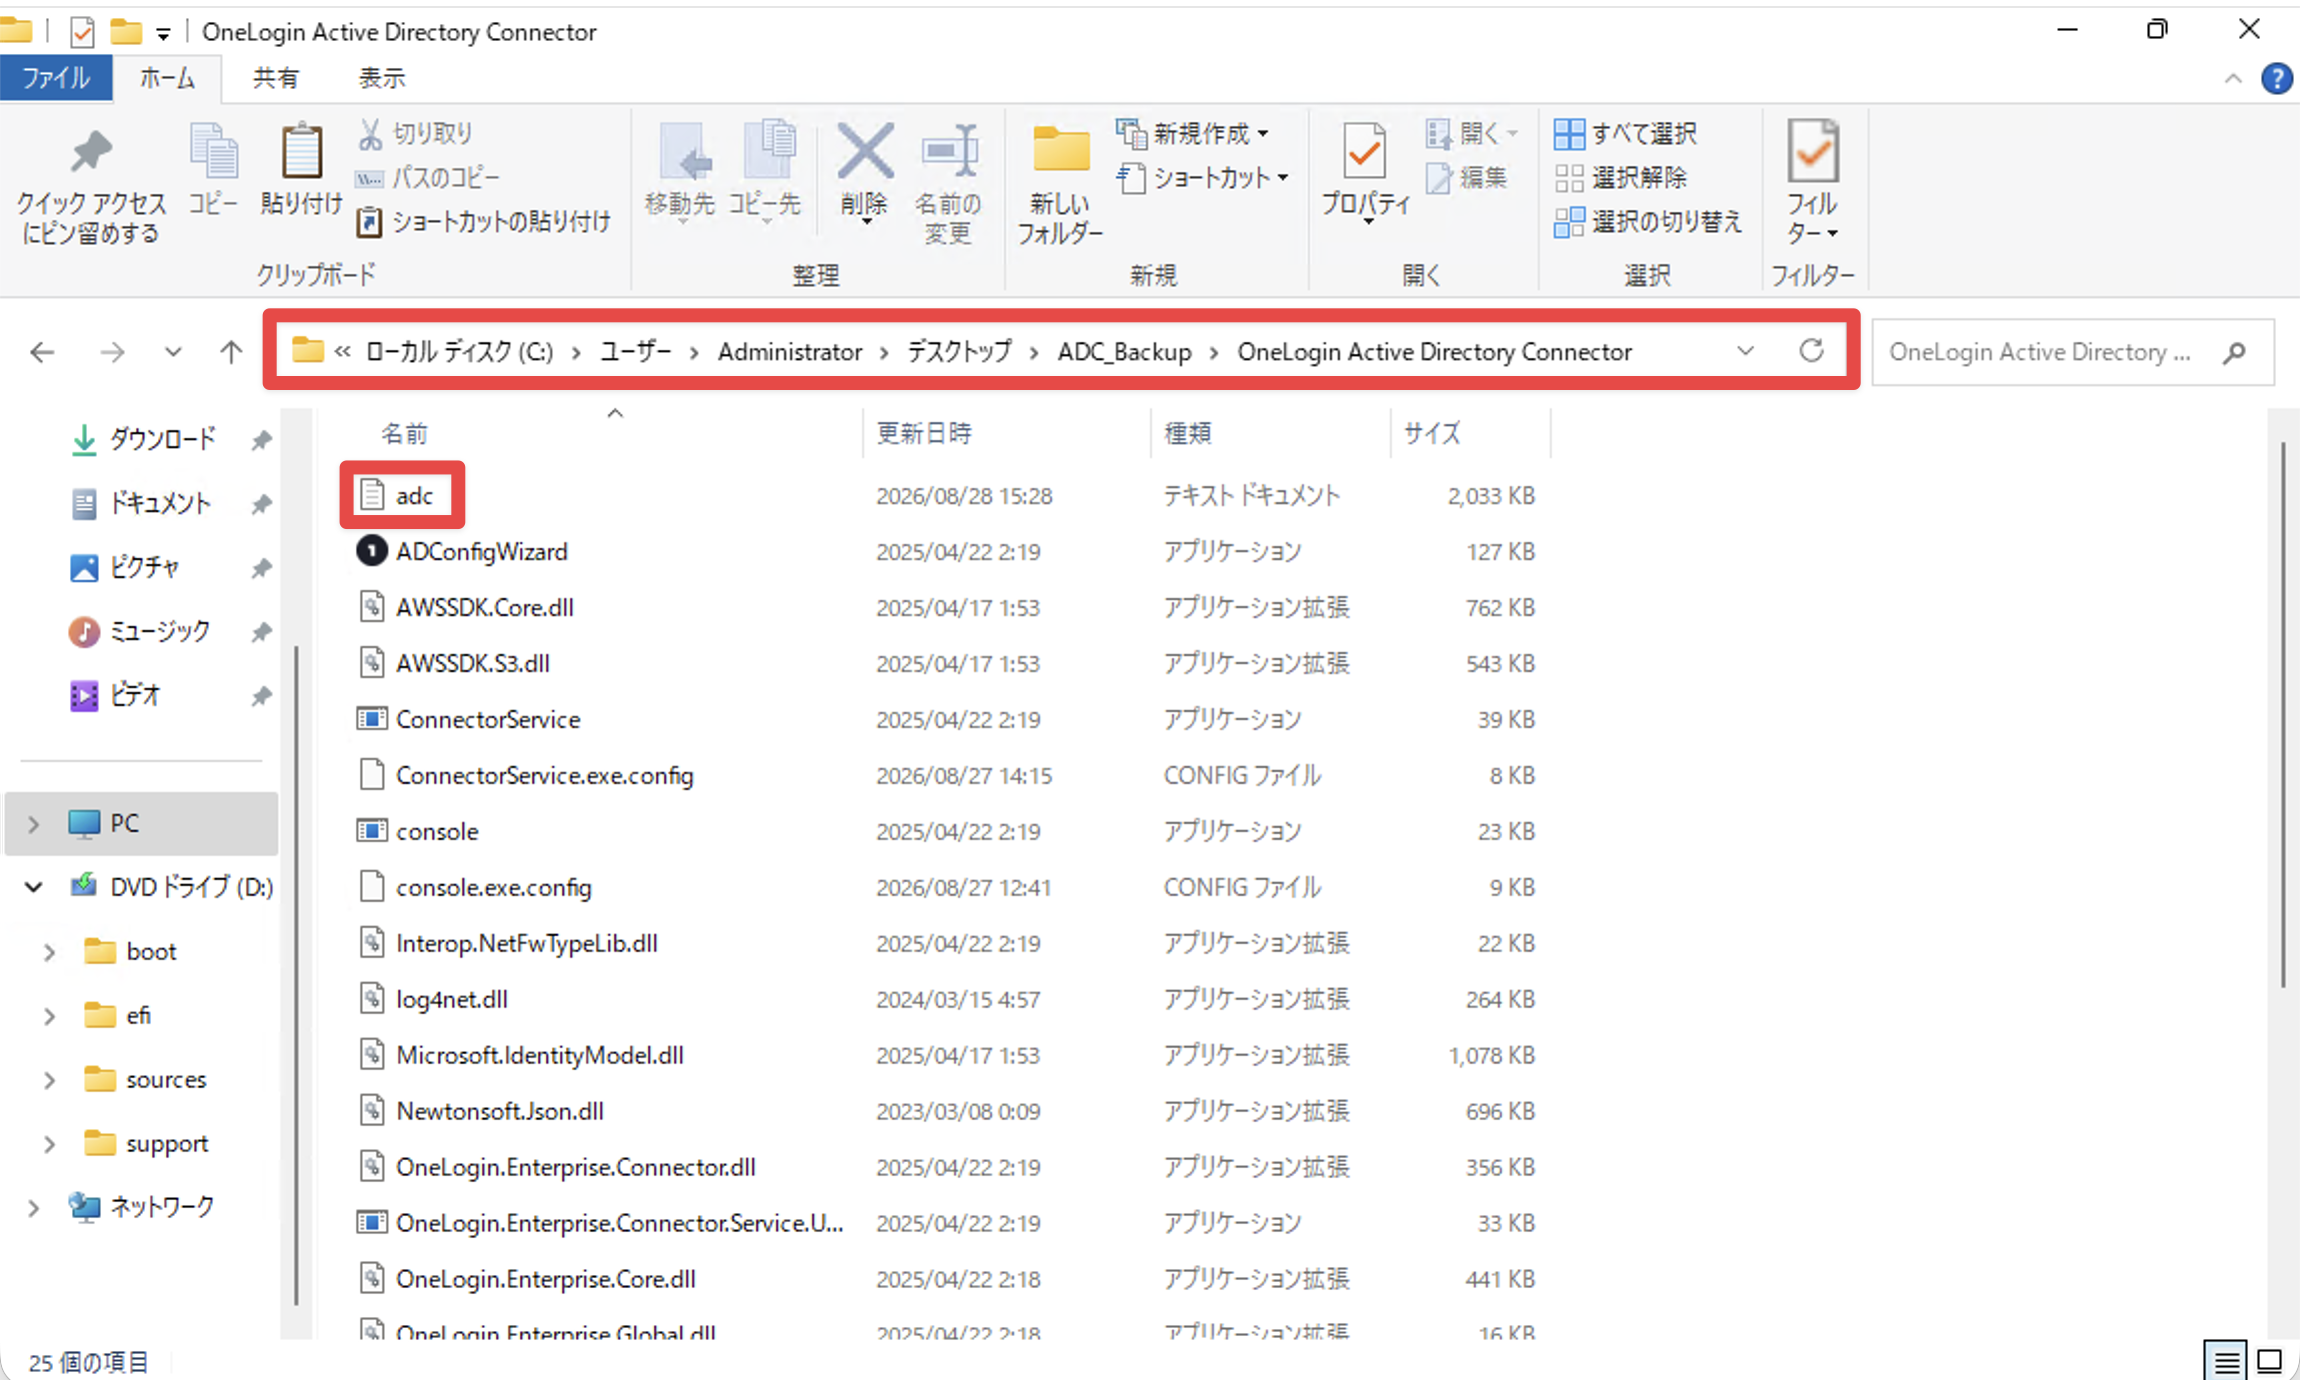Navigate back with the left arrow
Viewport: 2300px width, 1380px height.
click(42, 352)
